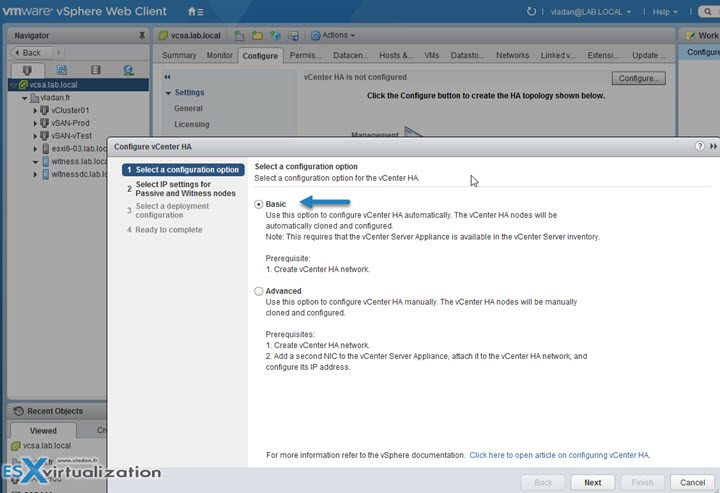Click the Work In Progress panel icon

(690, 35)
